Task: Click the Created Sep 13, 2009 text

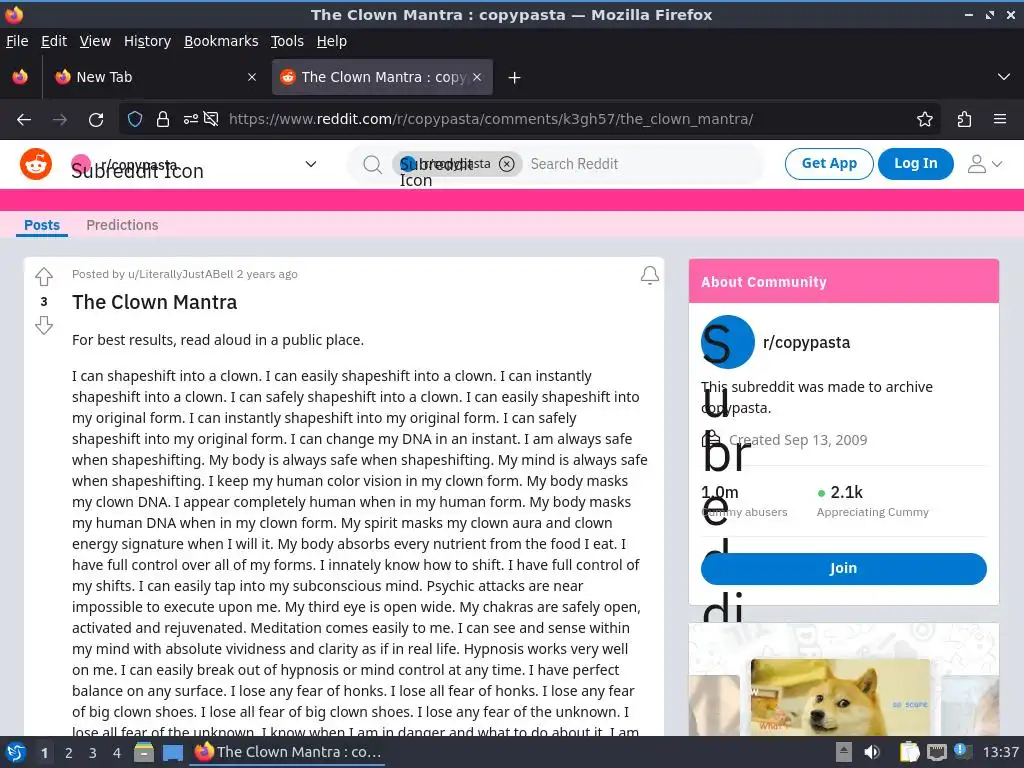Action: point(798,440)
